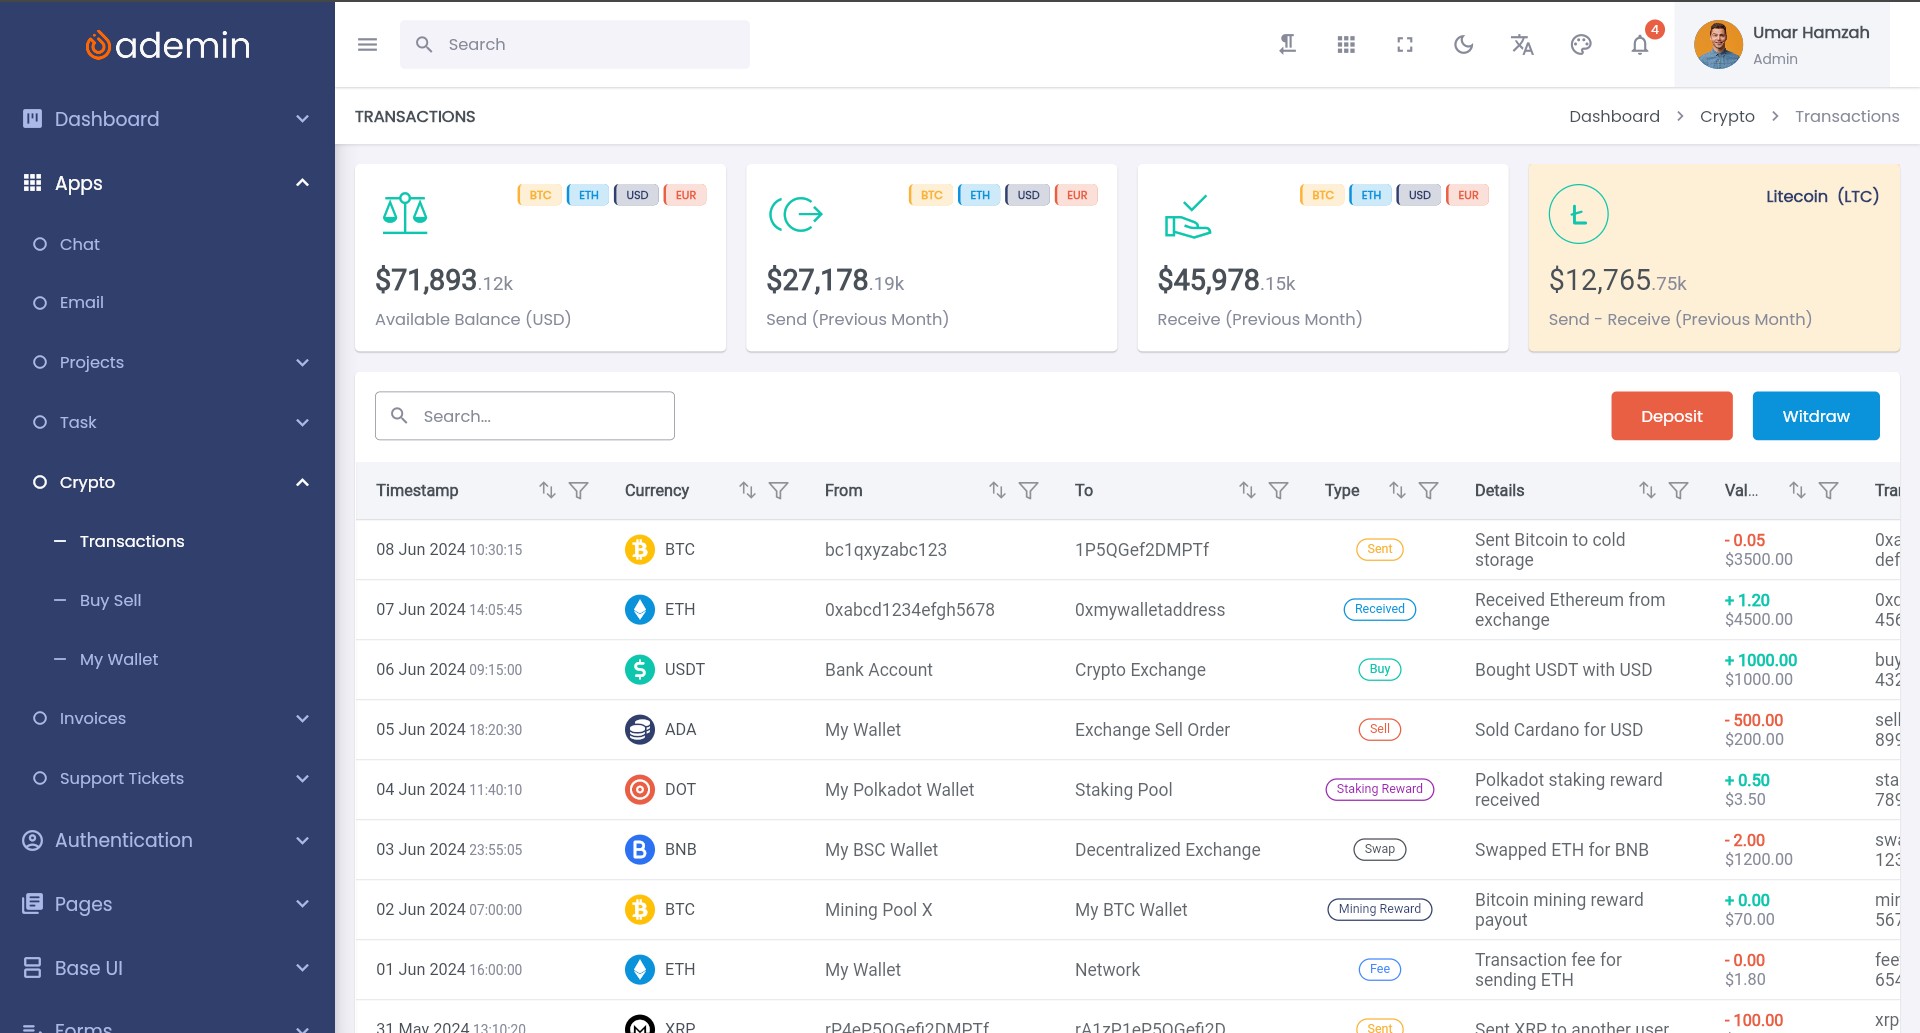
Task: Sort the table by Timestamp column
Action: click(x=547, y=490)
